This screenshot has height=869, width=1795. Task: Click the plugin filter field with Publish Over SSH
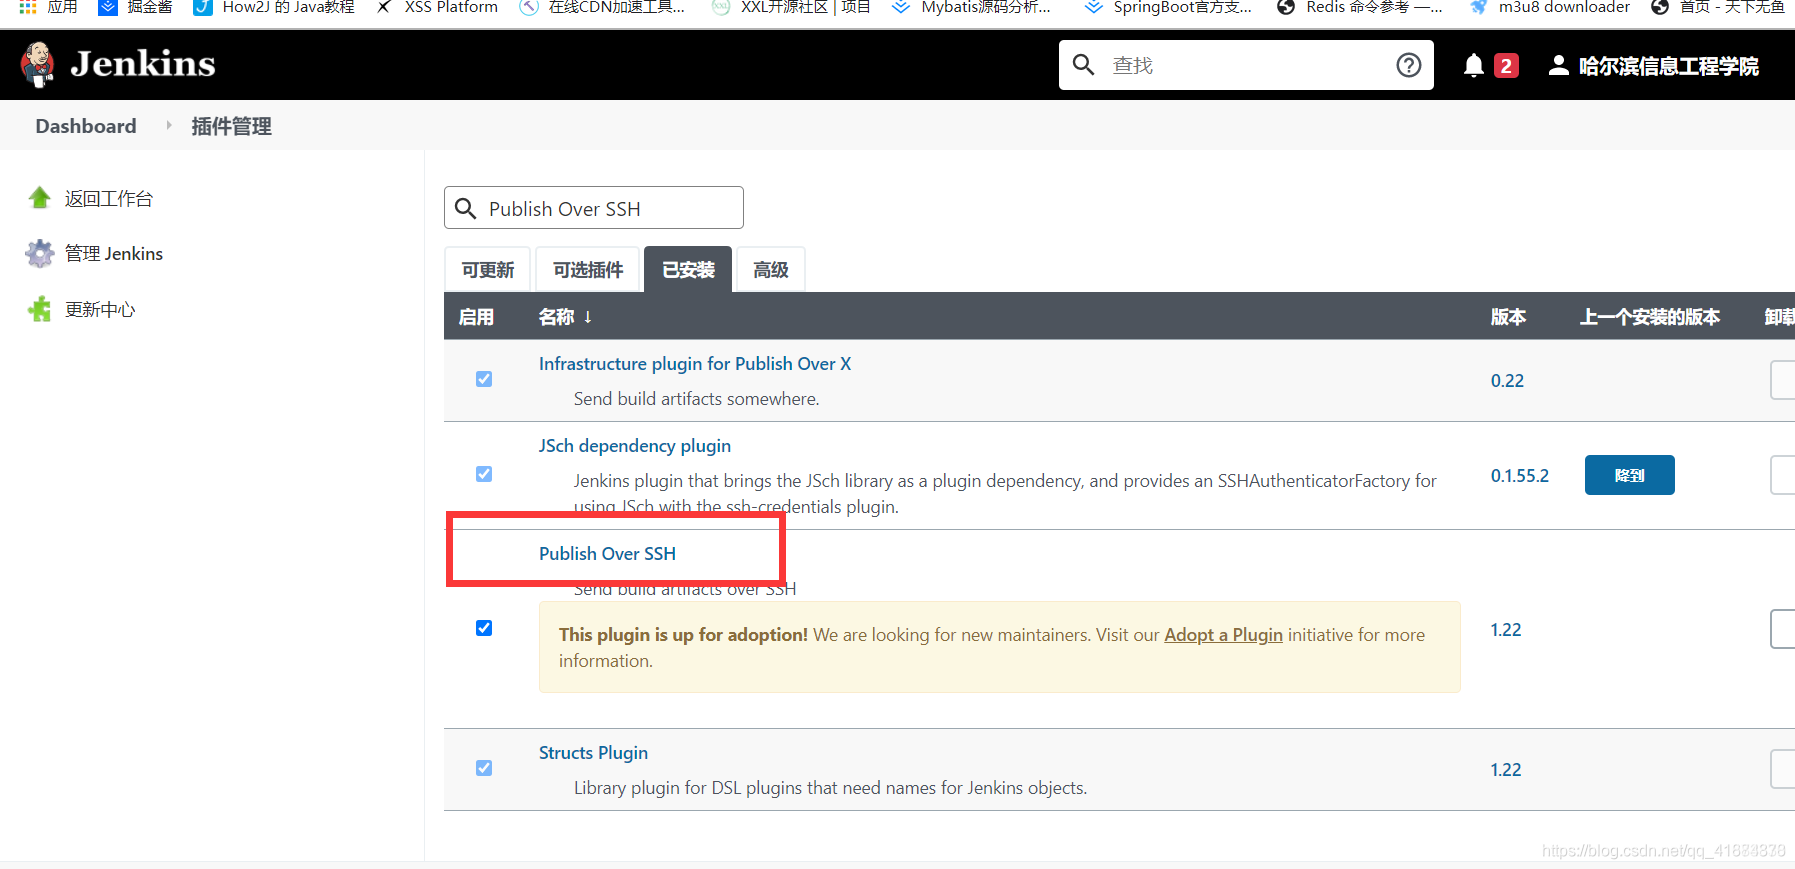click(x=594, y=208)
